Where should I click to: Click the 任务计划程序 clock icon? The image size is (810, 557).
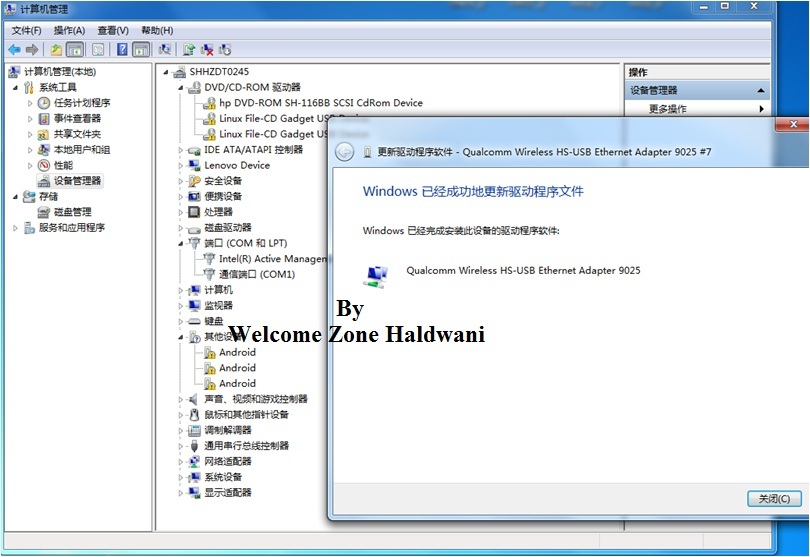44,103
